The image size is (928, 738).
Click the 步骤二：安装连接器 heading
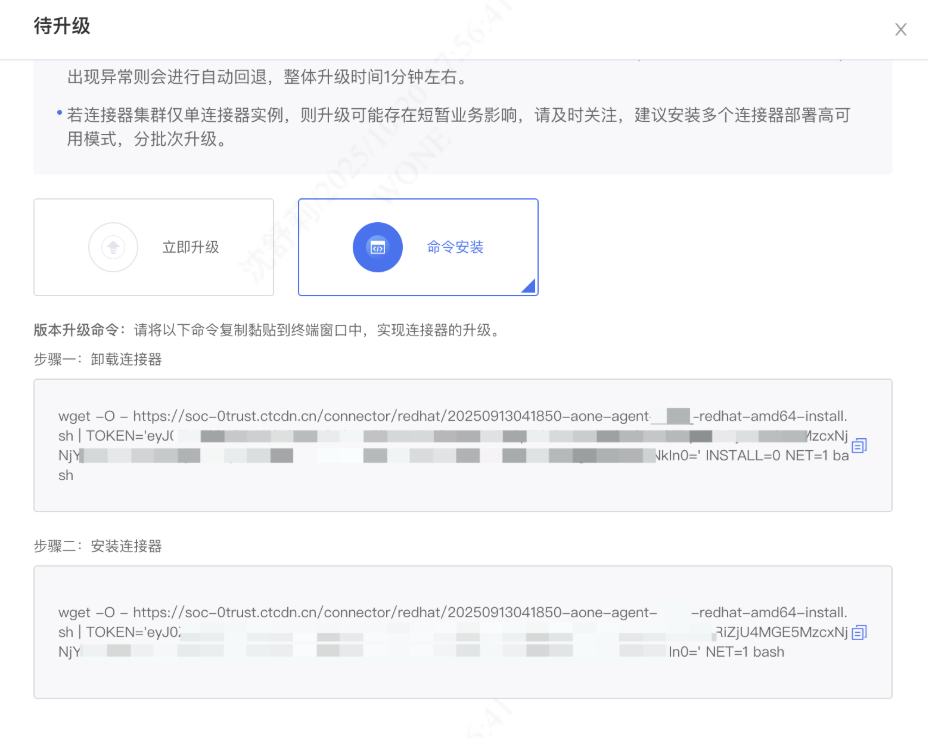(98, 546)
